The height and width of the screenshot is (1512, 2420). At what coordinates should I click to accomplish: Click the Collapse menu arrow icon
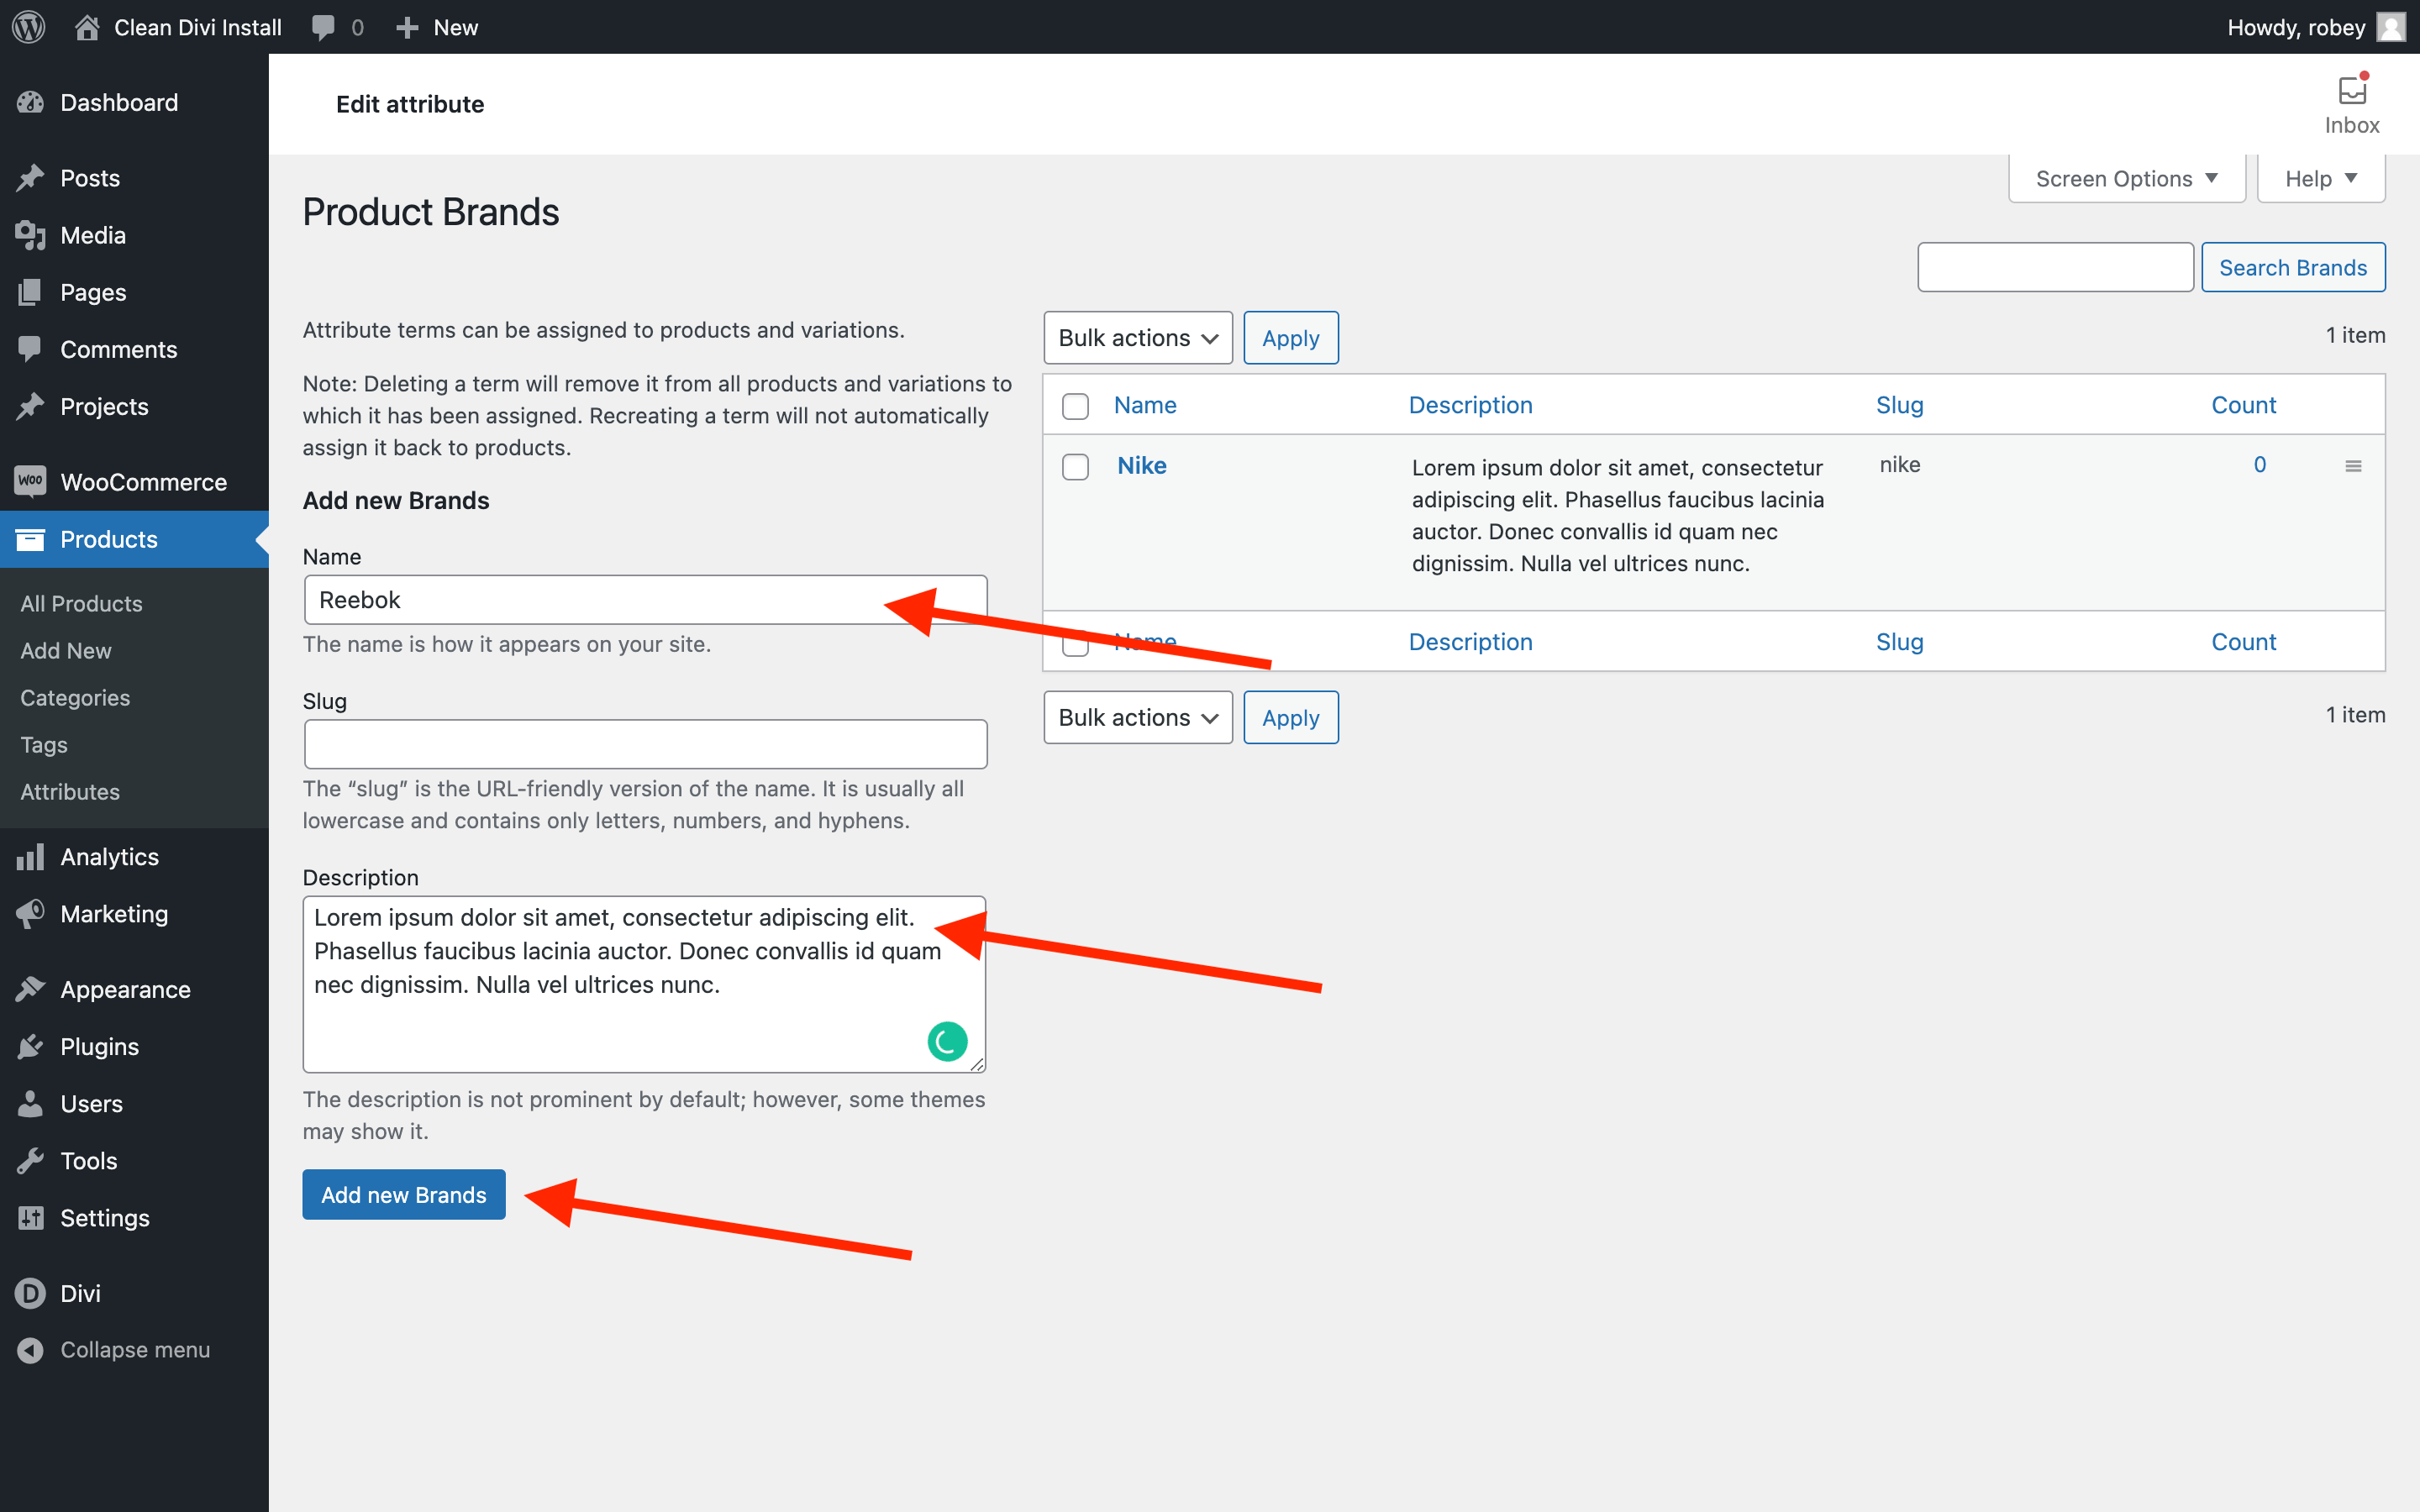tap(31, 1350)
